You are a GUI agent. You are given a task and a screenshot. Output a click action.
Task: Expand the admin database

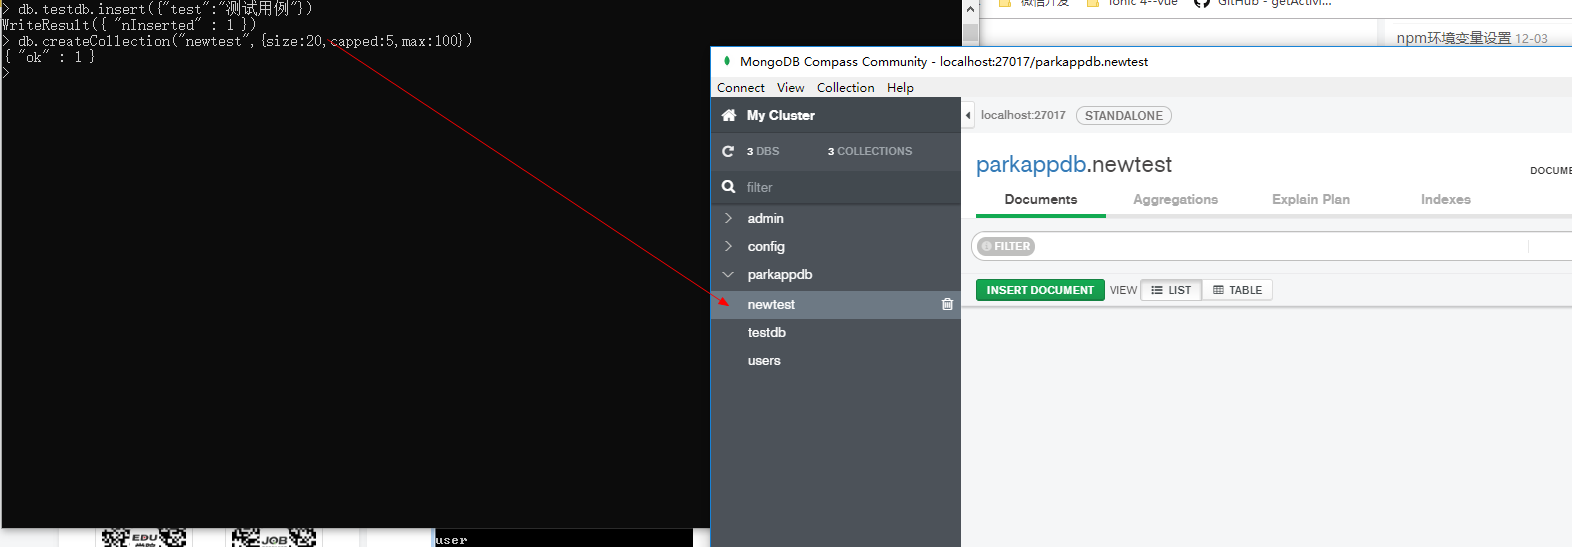click(x=728, y=218)
